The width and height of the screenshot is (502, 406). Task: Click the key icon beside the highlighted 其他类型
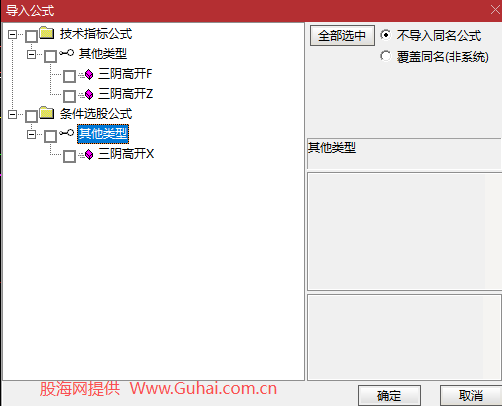coord(66,133)
